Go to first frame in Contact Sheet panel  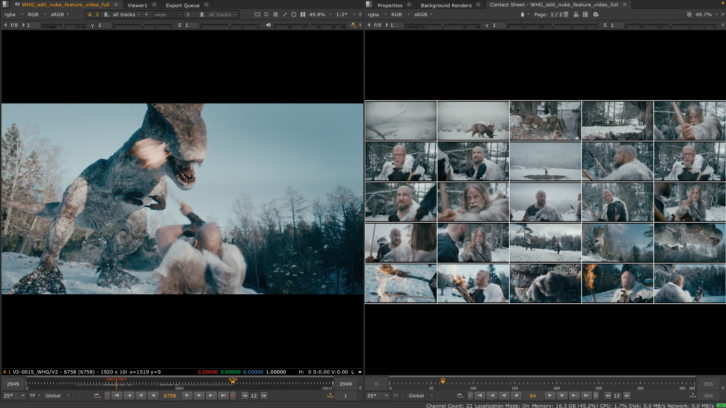click(x=480, y=395)
